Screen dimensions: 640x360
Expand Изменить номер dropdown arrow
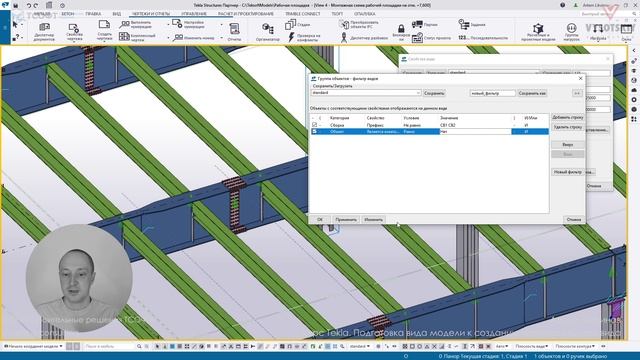(x=222, y=38)
